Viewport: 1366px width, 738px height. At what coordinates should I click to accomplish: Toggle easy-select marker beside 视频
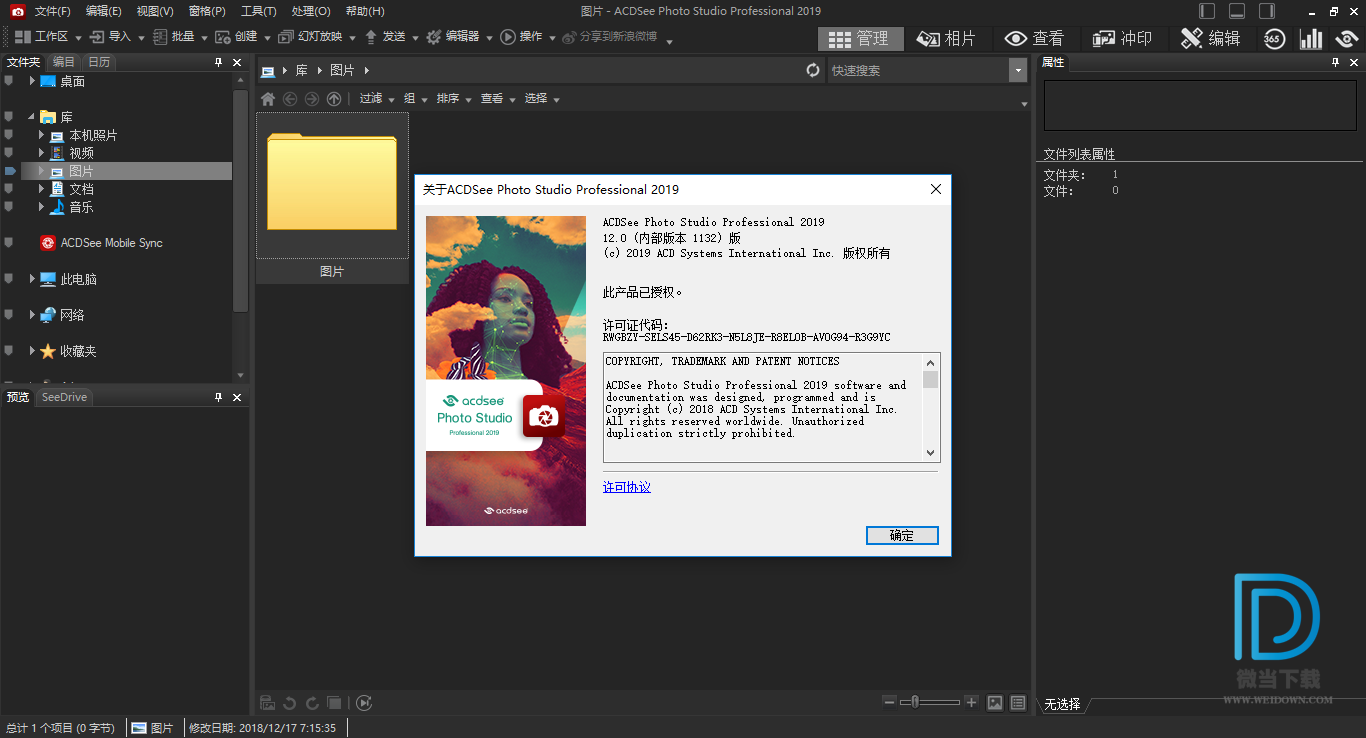[9, 153]
